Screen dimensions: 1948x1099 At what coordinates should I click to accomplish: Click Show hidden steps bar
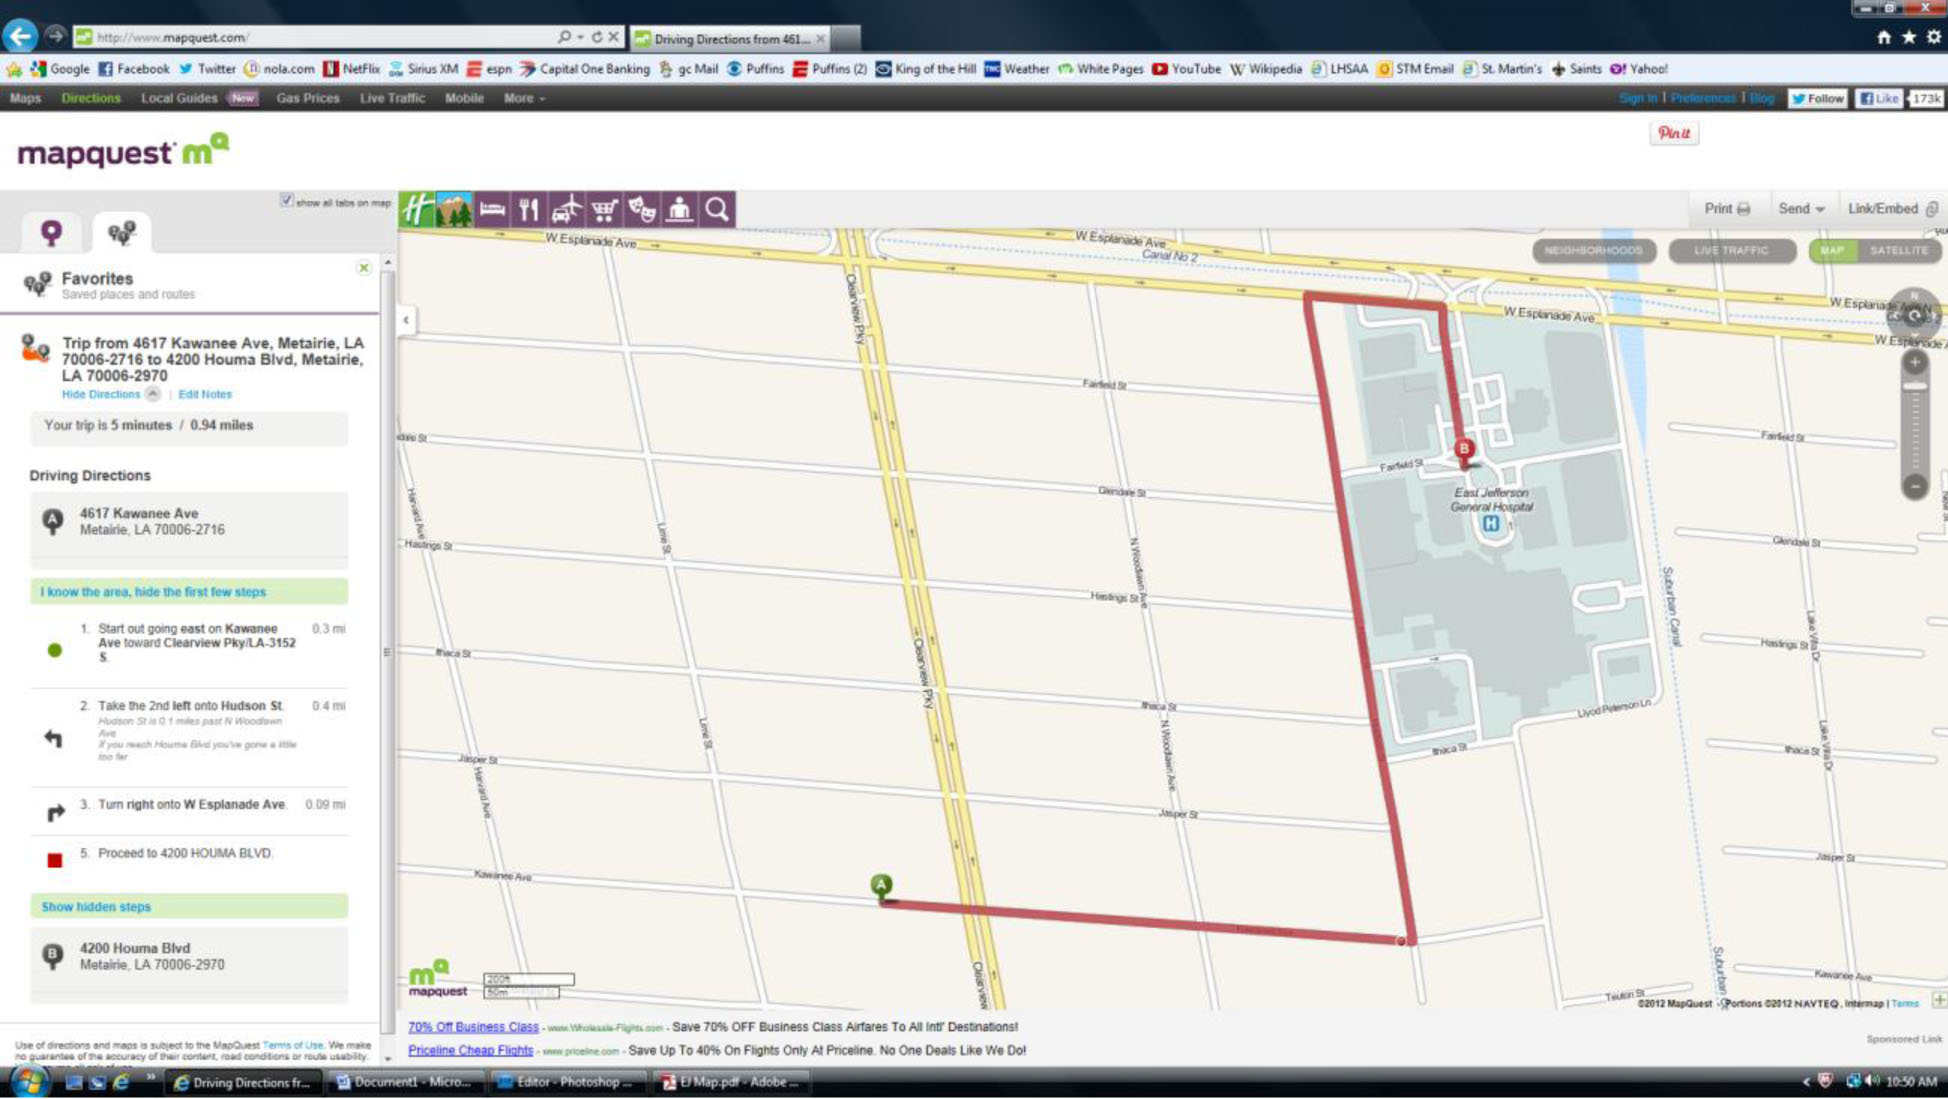pyautogui.click(x=189, y=907)
